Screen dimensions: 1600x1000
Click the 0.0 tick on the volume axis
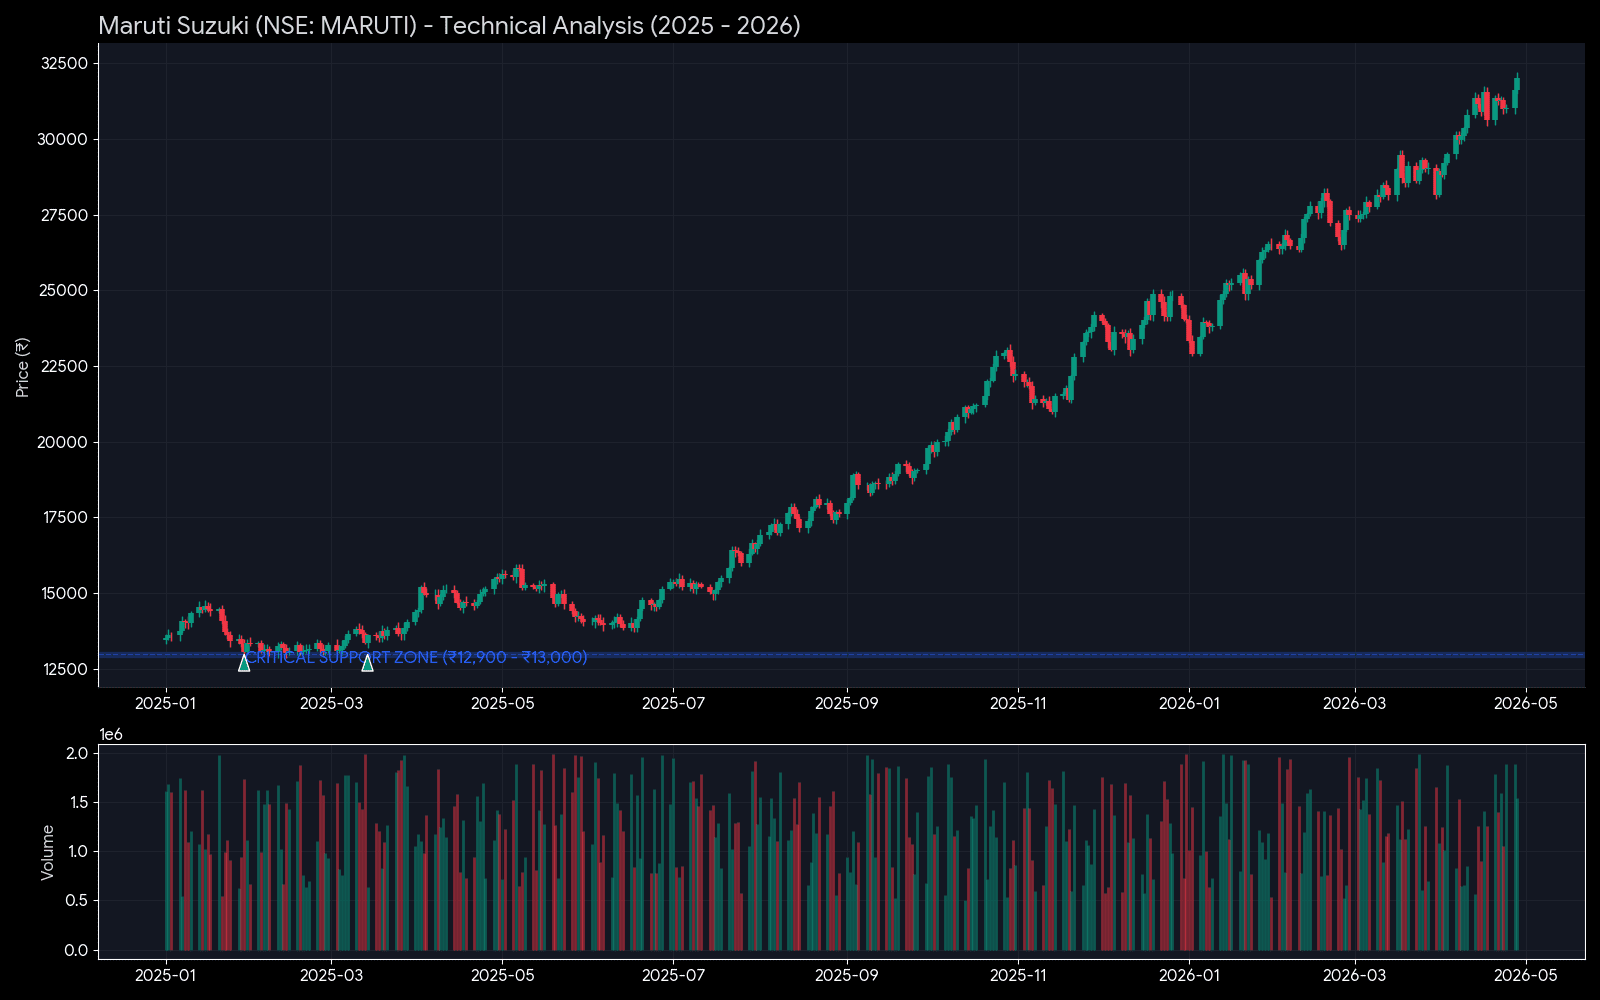pyautogui.click(x=77, y=950)
